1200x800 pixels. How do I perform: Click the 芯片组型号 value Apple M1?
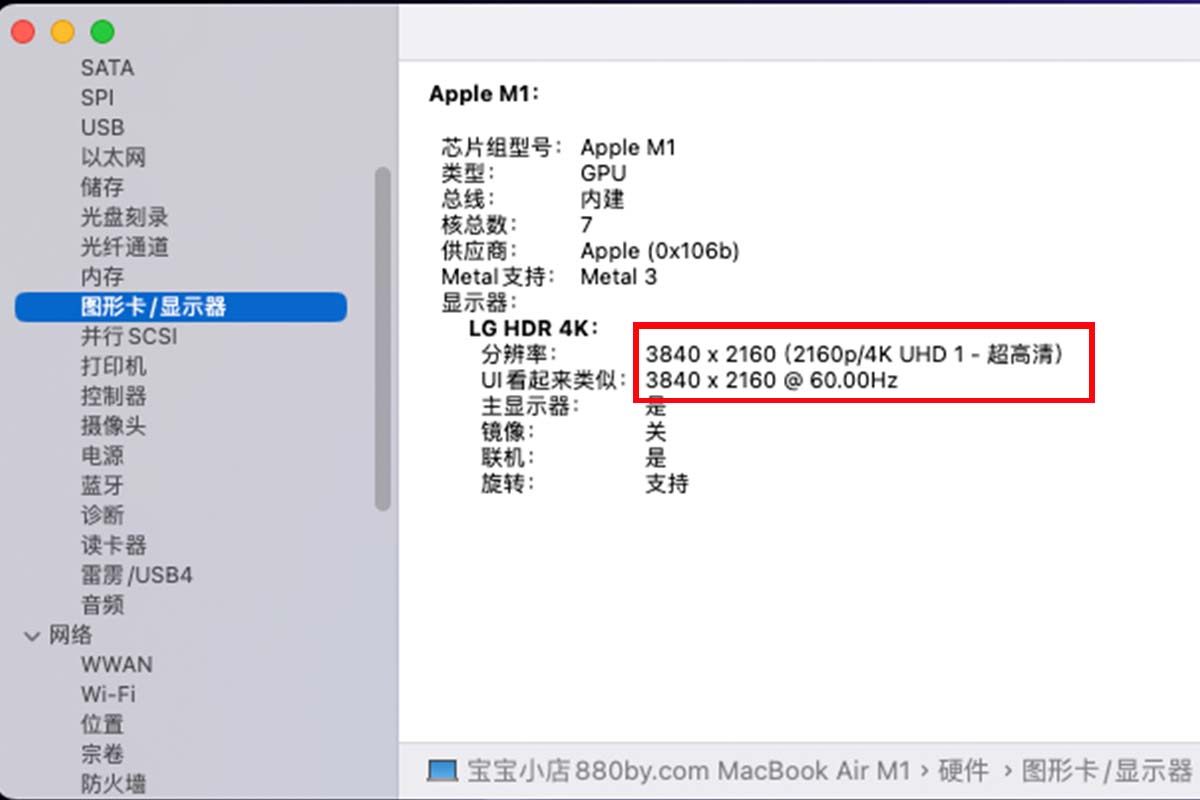(628, 147)
